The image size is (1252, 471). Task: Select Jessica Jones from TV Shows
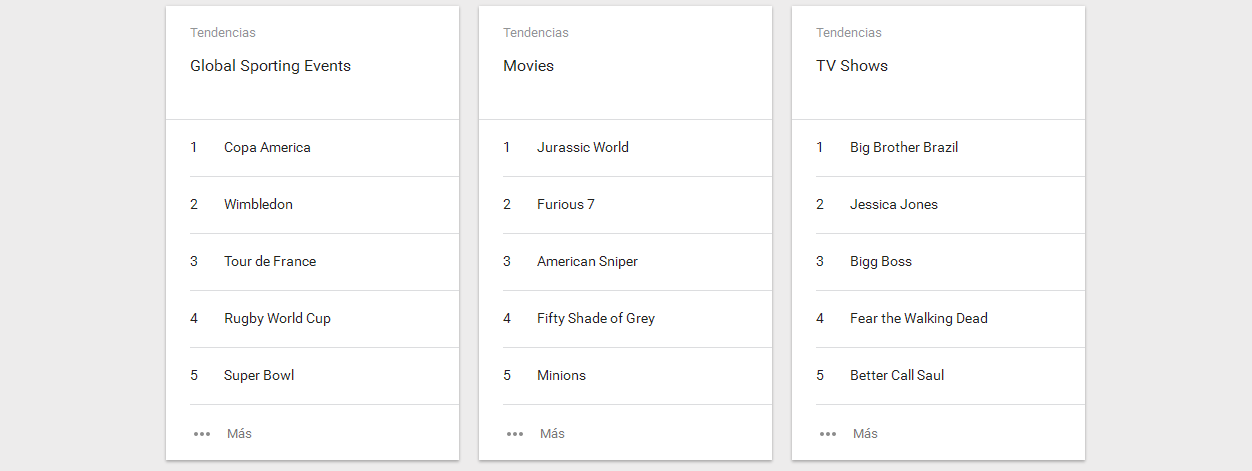[x=894, y=205]
